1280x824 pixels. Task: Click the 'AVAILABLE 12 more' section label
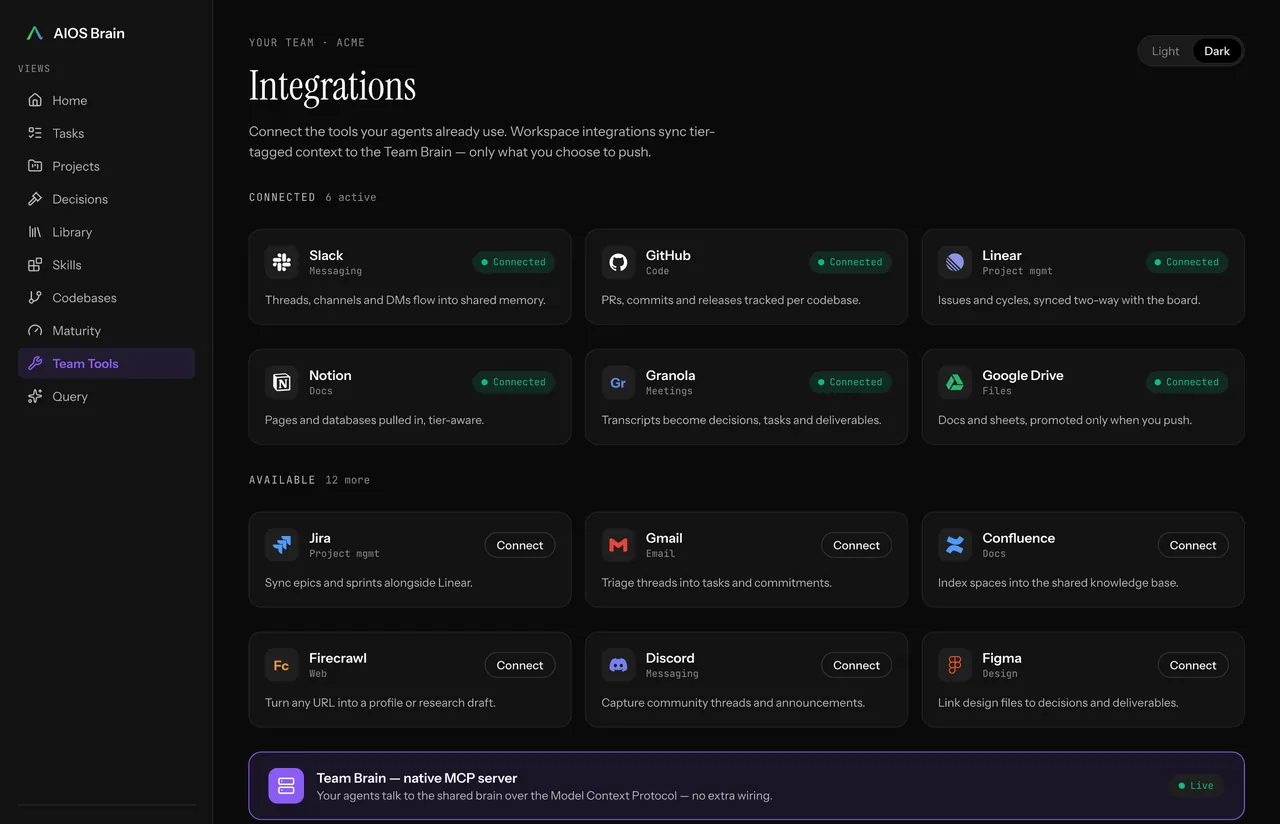pos(309,480)
